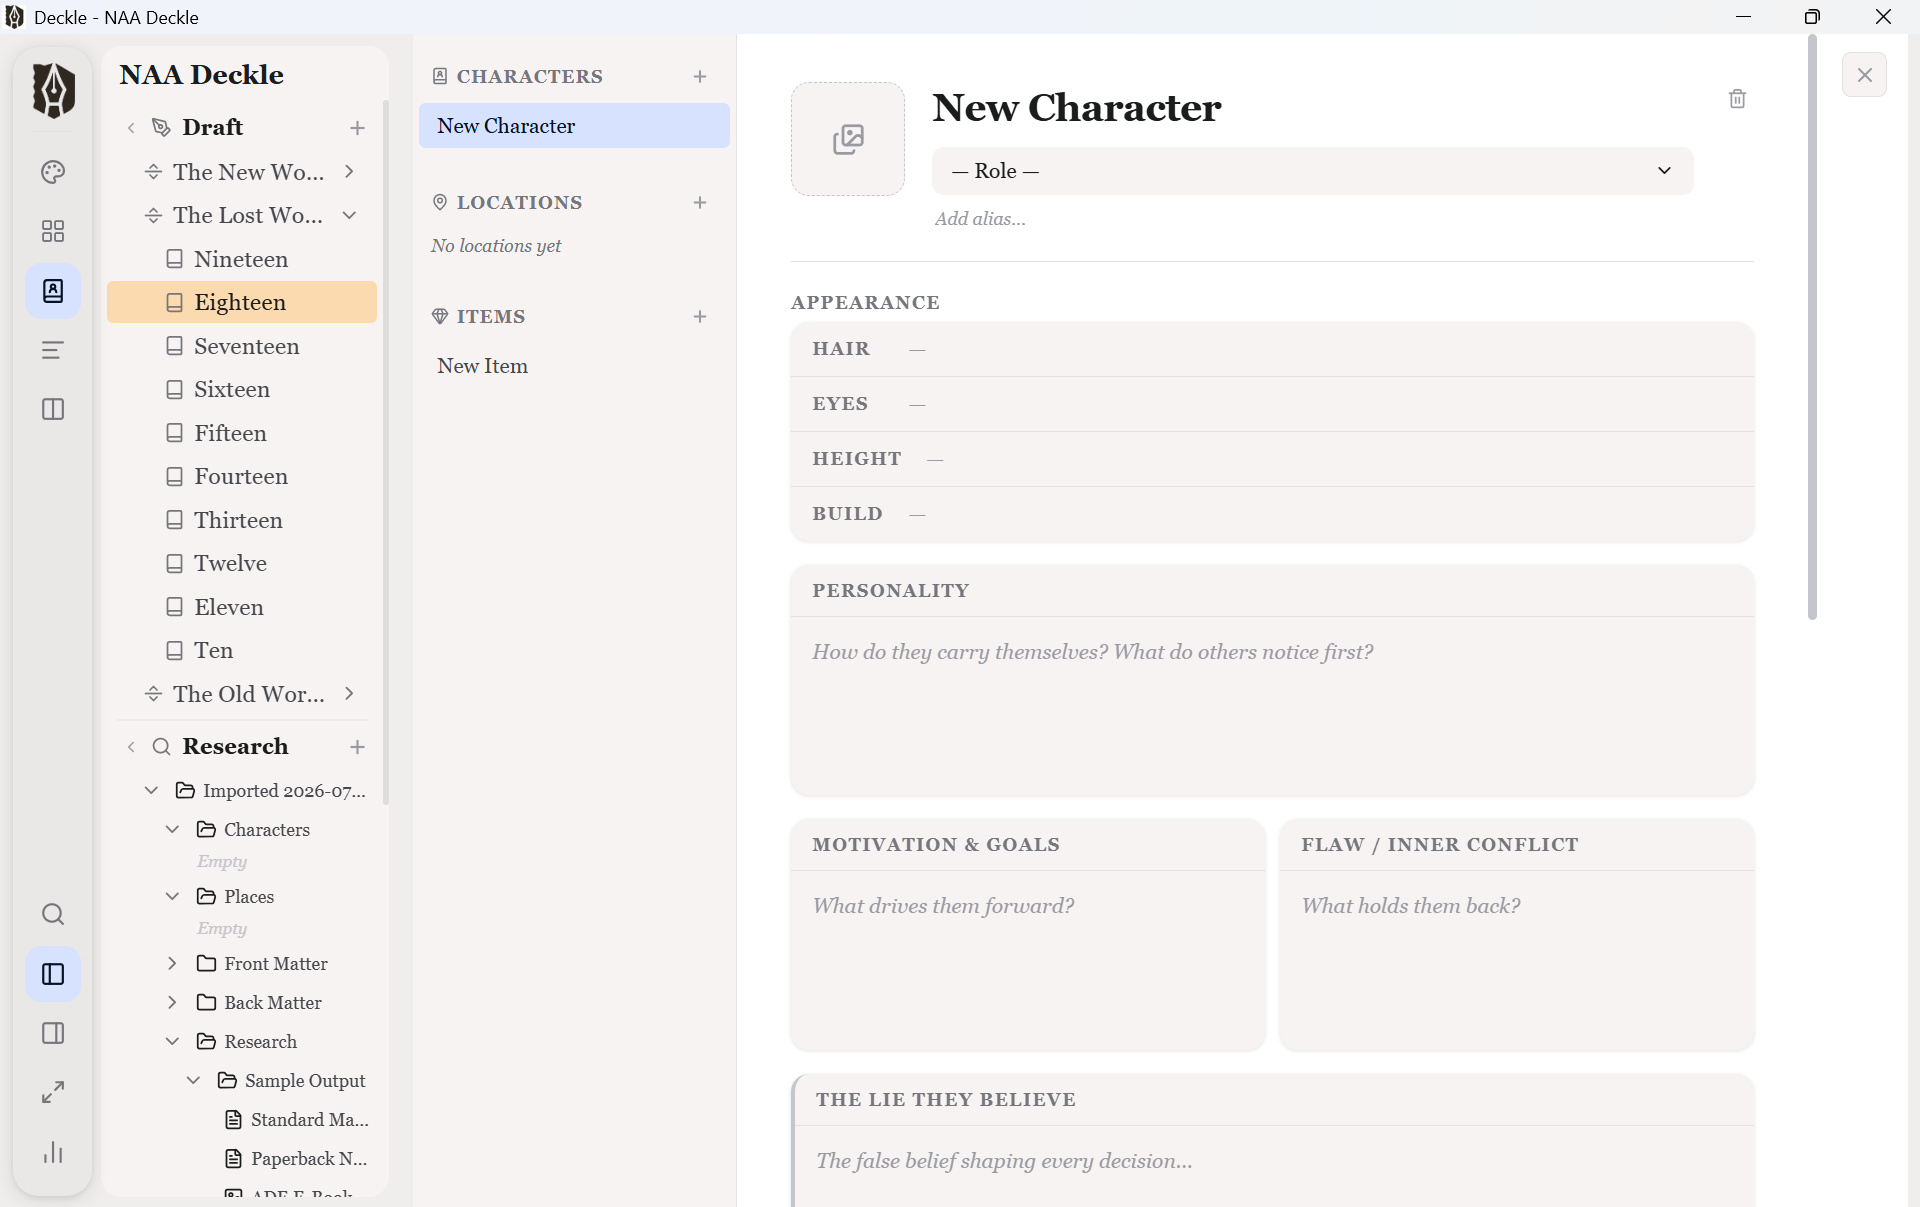Select chapter Eighteen
1920x1207 pixels.
[x=242, y=302]
